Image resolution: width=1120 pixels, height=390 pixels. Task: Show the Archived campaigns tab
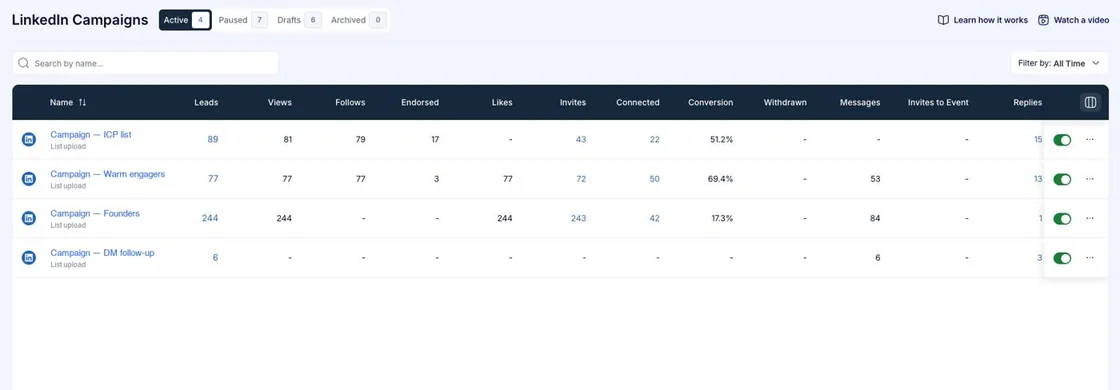point(358,20)
